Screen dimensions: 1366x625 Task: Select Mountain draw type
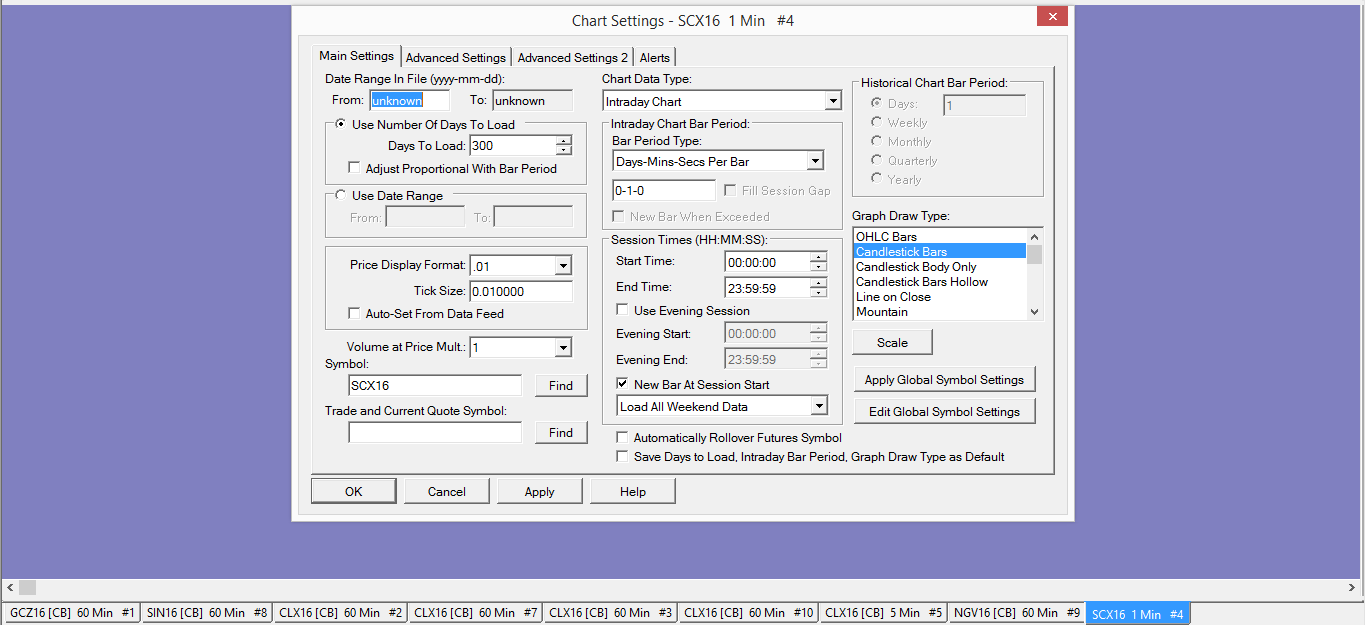pyautogui.click(x=940, y=311)
